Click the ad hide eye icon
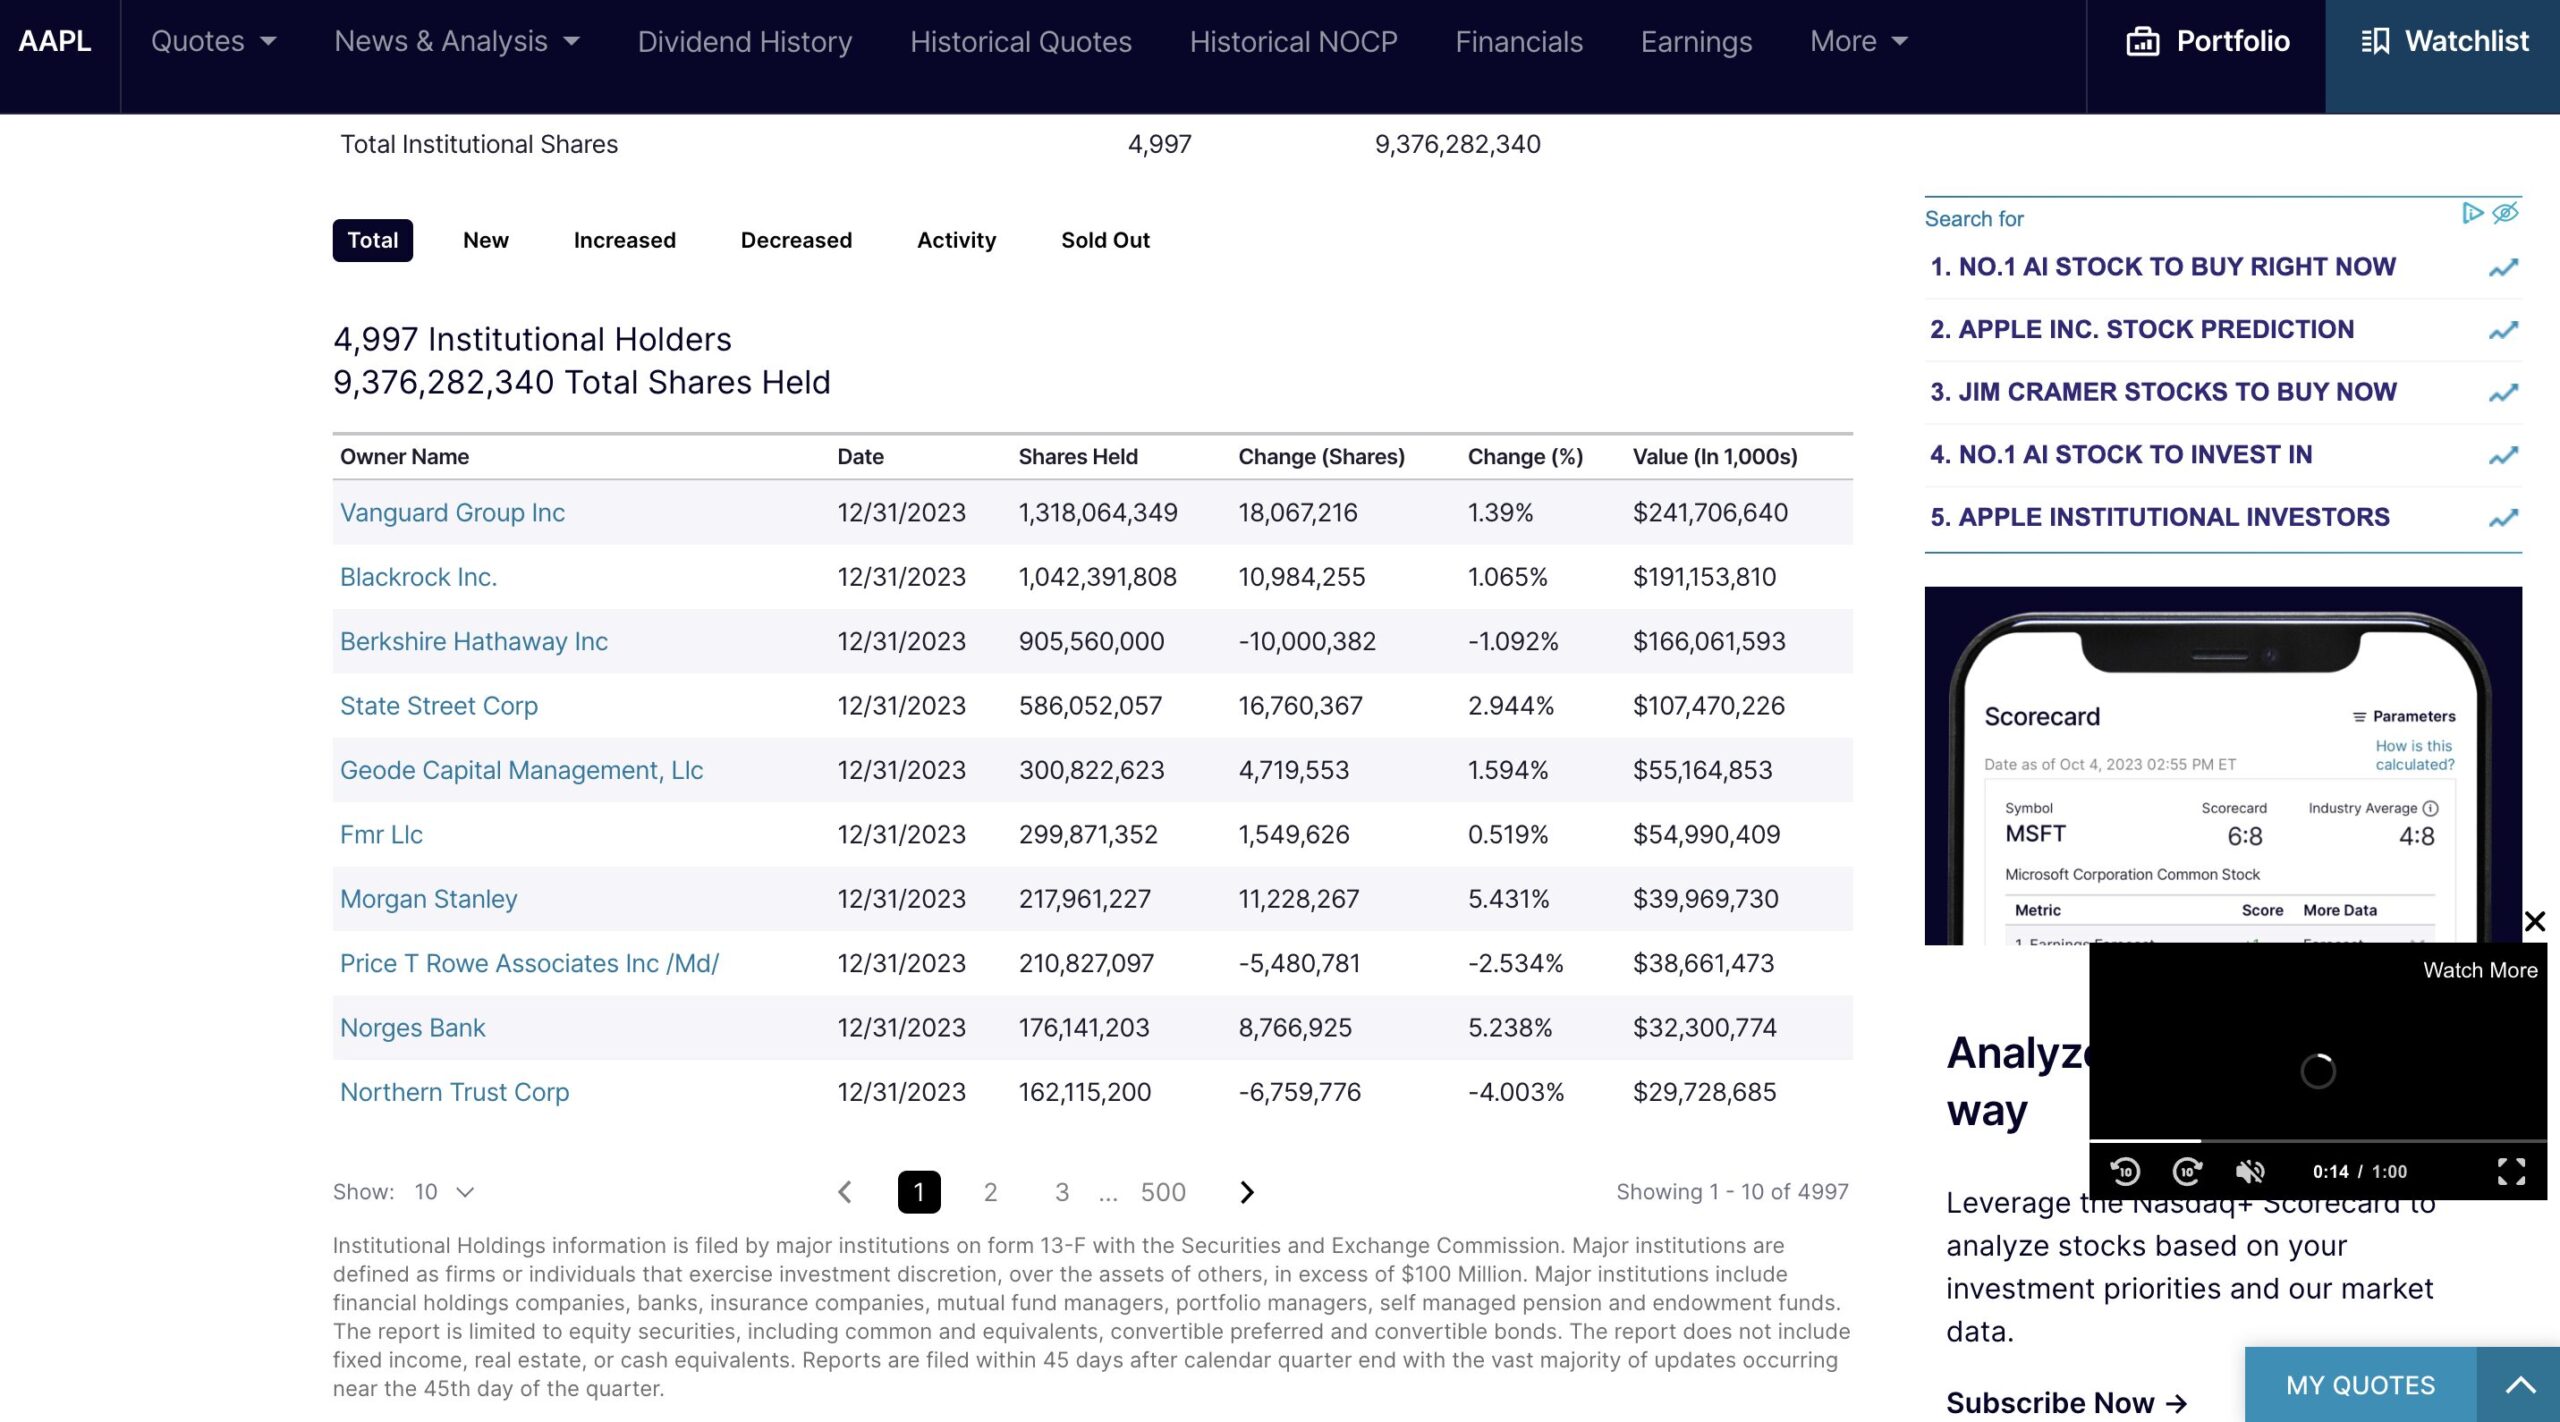 [x=2505, y=213]
